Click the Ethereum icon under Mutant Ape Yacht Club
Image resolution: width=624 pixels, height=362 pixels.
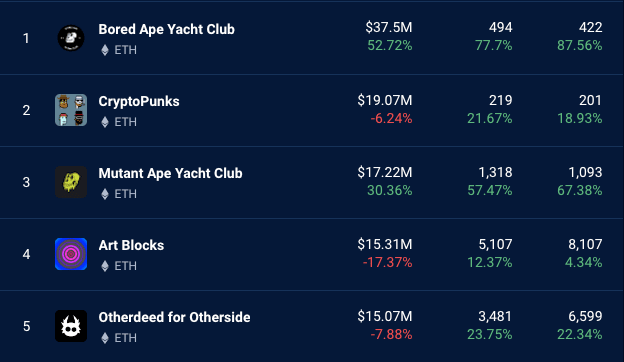pyautogui.click(x=105, y=194)
